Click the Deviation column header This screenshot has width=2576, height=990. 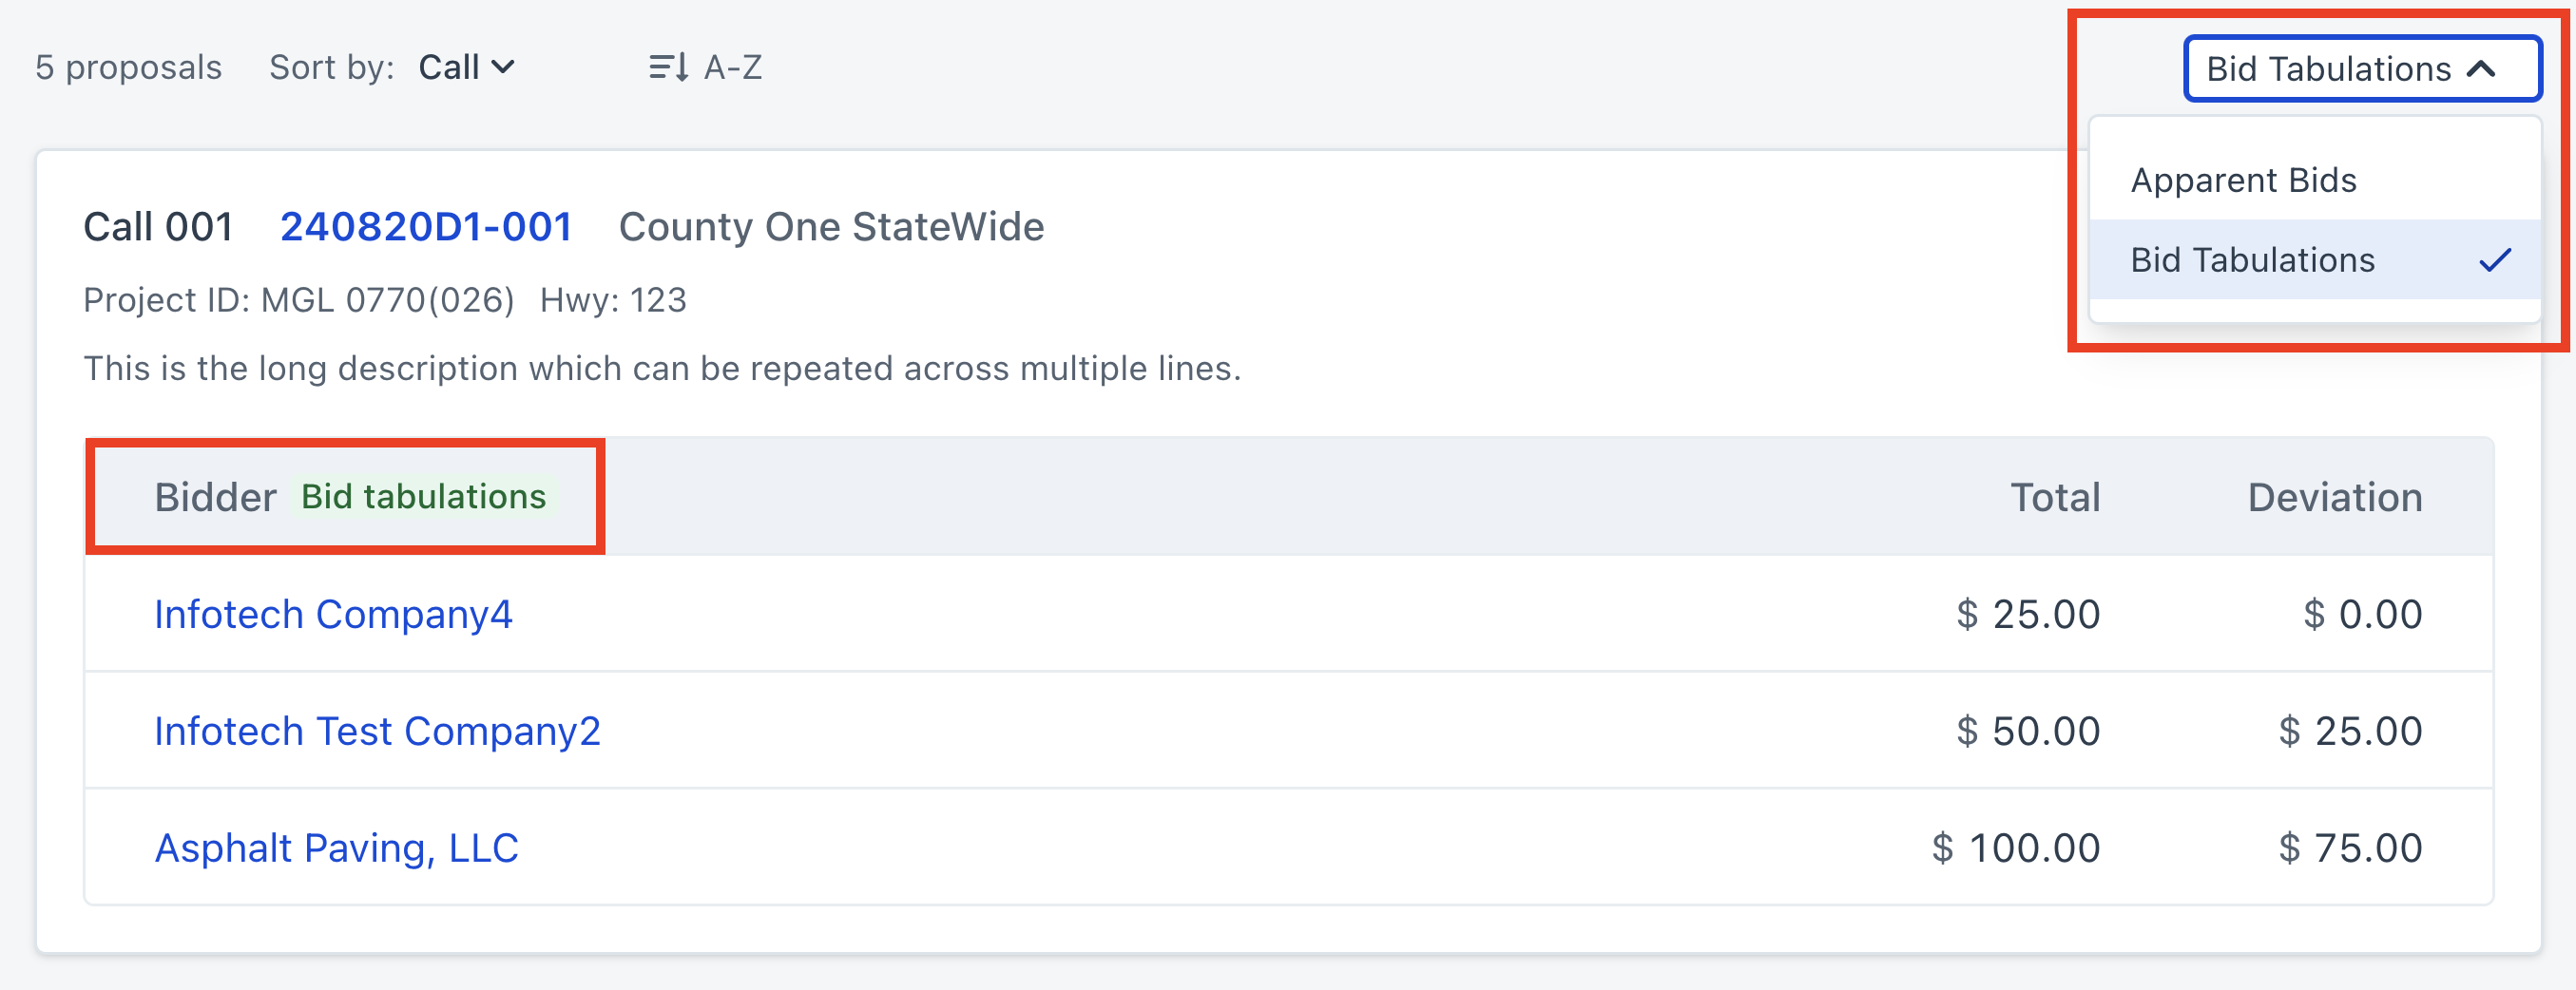tap(2334, 497)
